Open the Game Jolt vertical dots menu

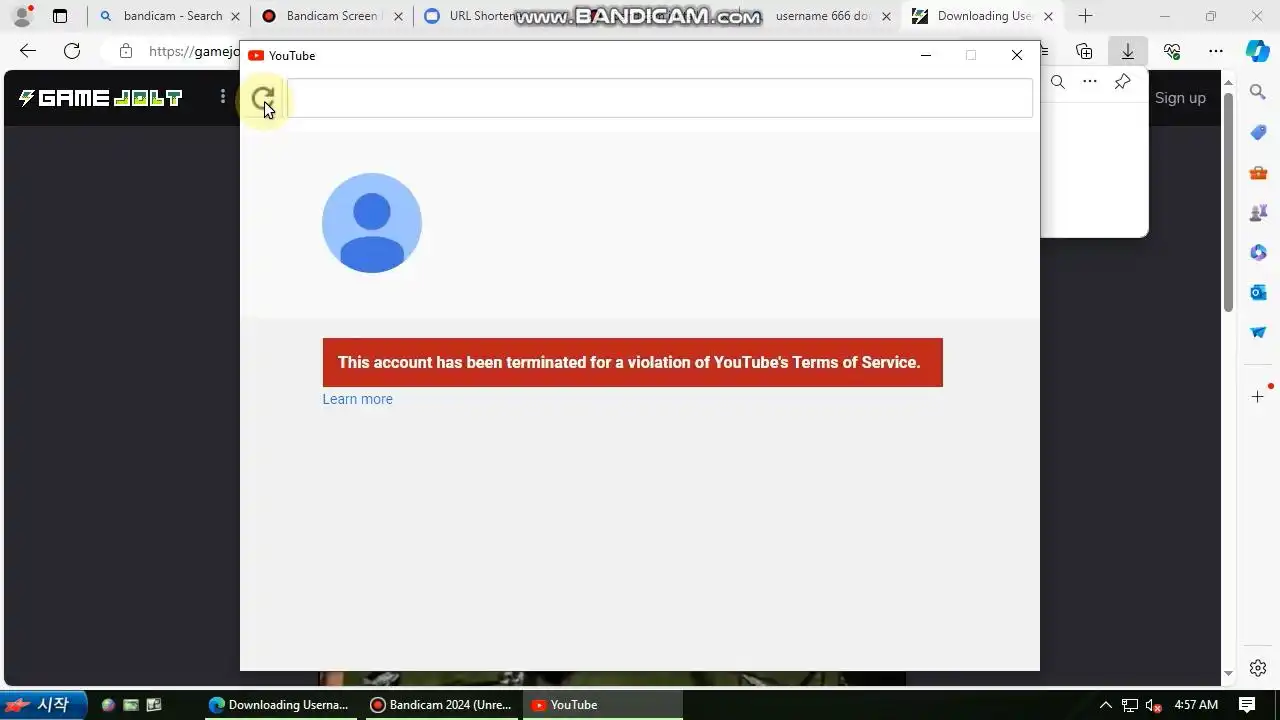(x=223, y=97)
